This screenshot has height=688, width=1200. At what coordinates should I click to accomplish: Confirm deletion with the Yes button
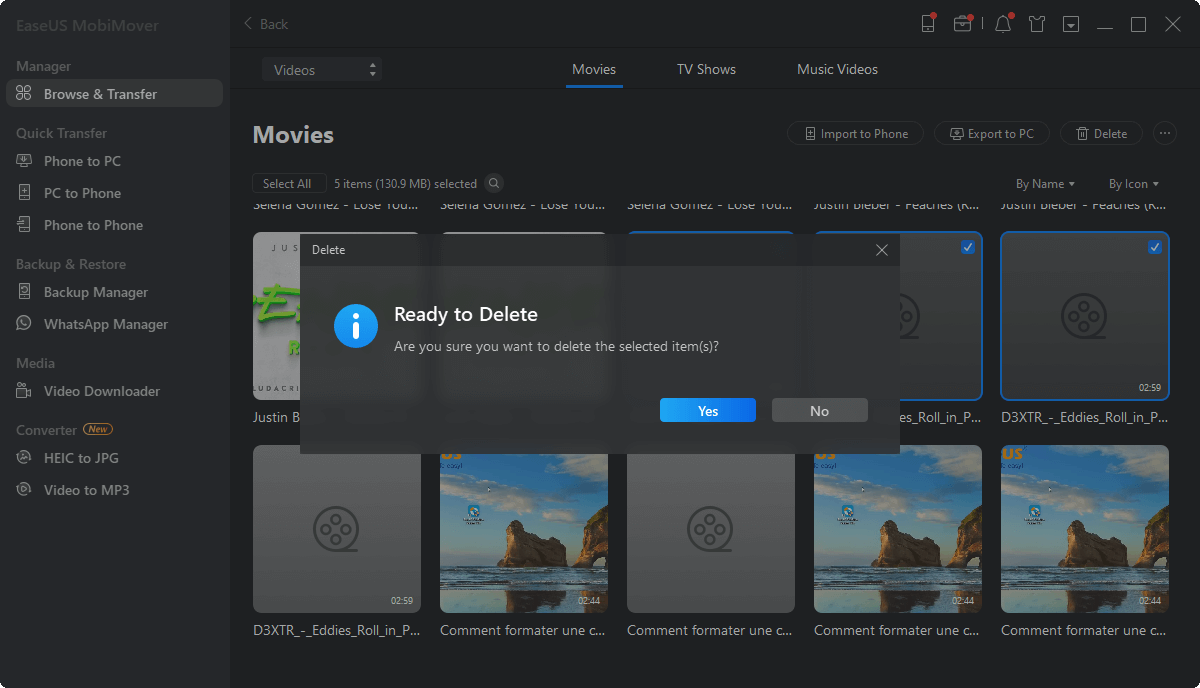(x=708, y=411)
